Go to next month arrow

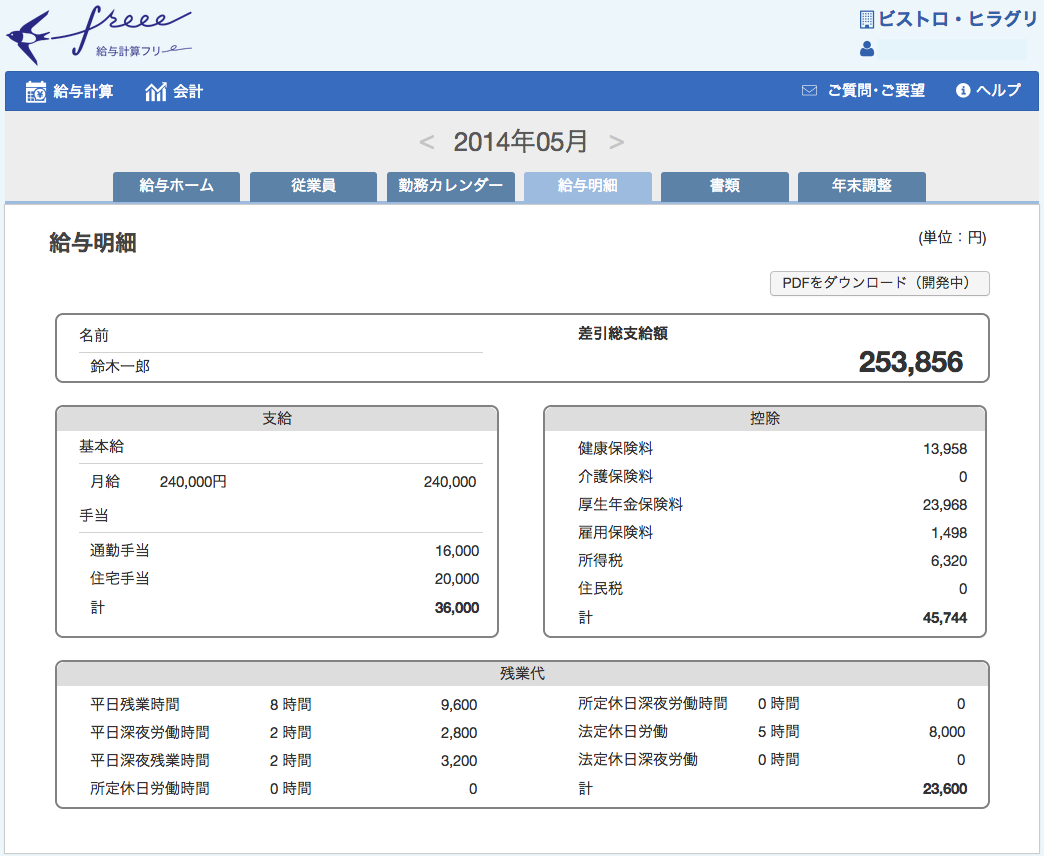tap(616, 142)
